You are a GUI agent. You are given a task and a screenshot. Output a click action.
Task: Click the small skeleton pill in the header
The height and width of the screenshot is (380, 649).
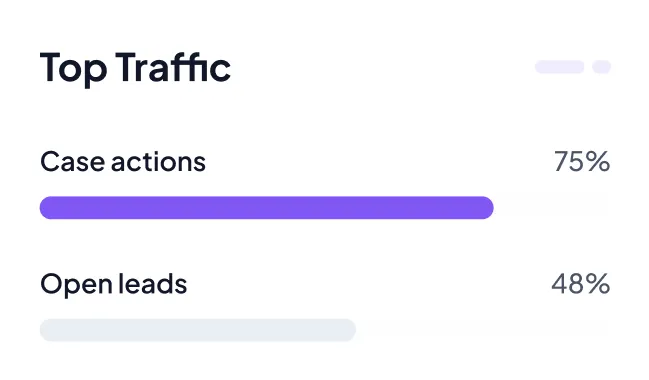(x=601, y=67)
